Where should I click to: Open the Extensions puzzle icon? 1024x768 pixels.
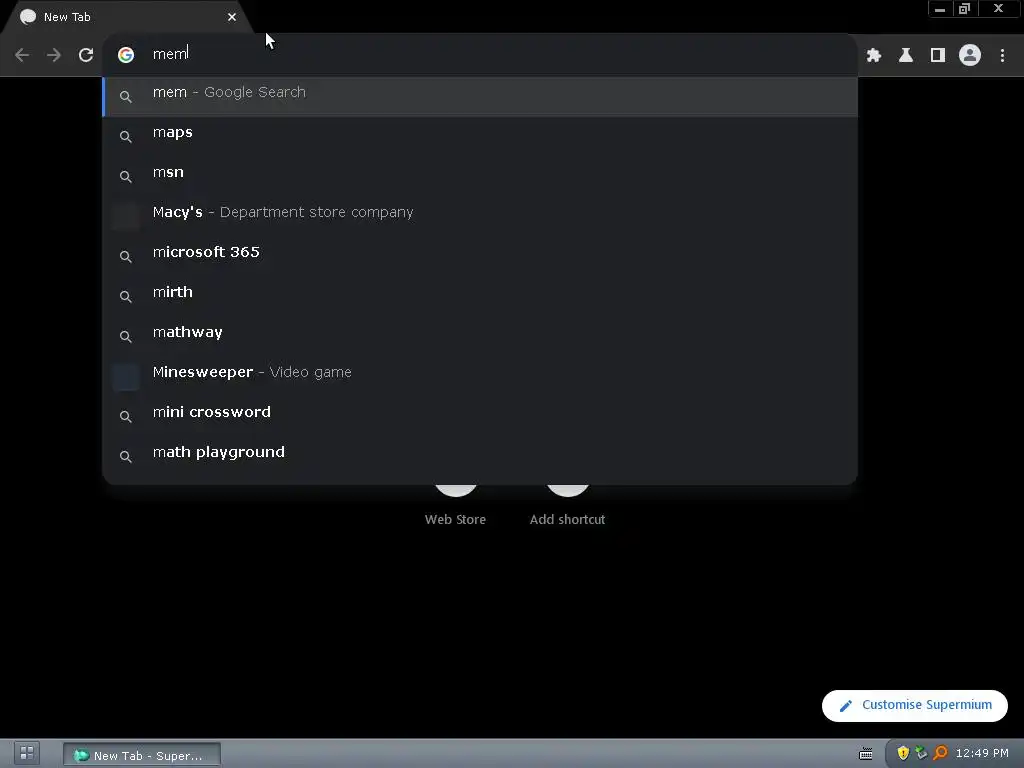(x=874, y=56)
